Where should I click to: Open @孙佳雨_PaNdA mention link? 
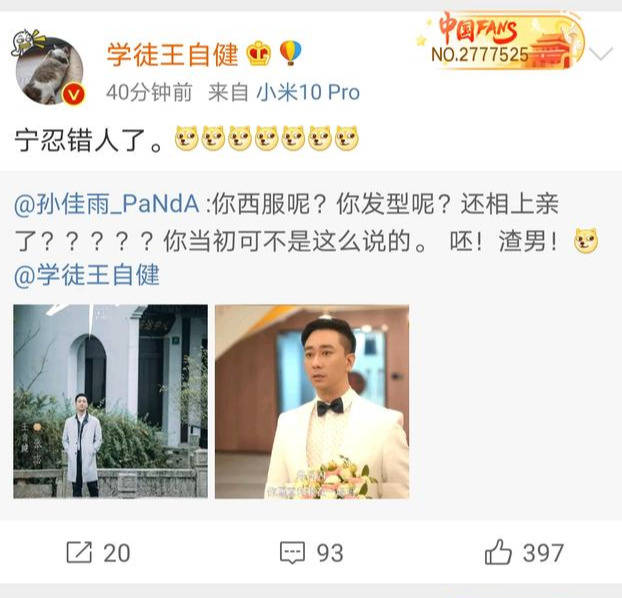(106, 204)
